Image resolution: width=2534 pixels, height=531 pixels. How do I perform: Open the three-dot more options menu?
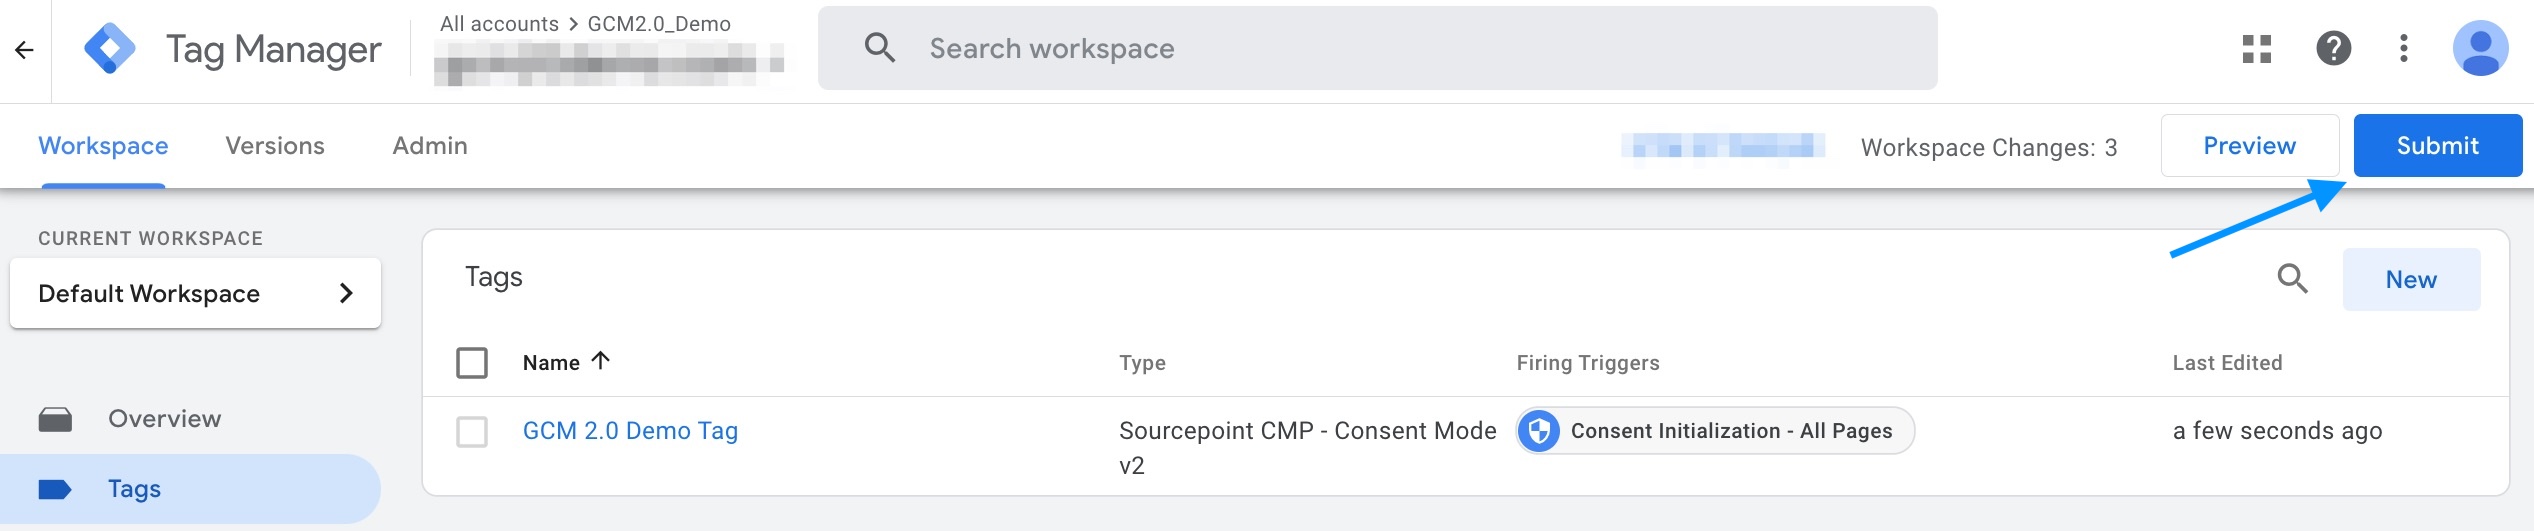point(2403,48)
